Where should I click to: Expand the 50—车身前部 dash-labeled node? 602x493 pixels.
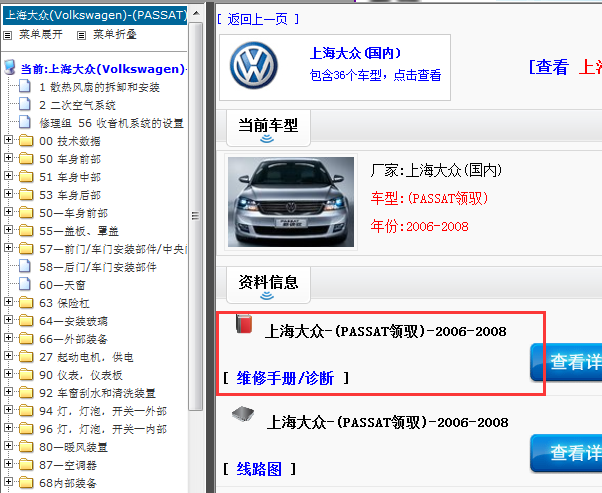click(8, 212)
